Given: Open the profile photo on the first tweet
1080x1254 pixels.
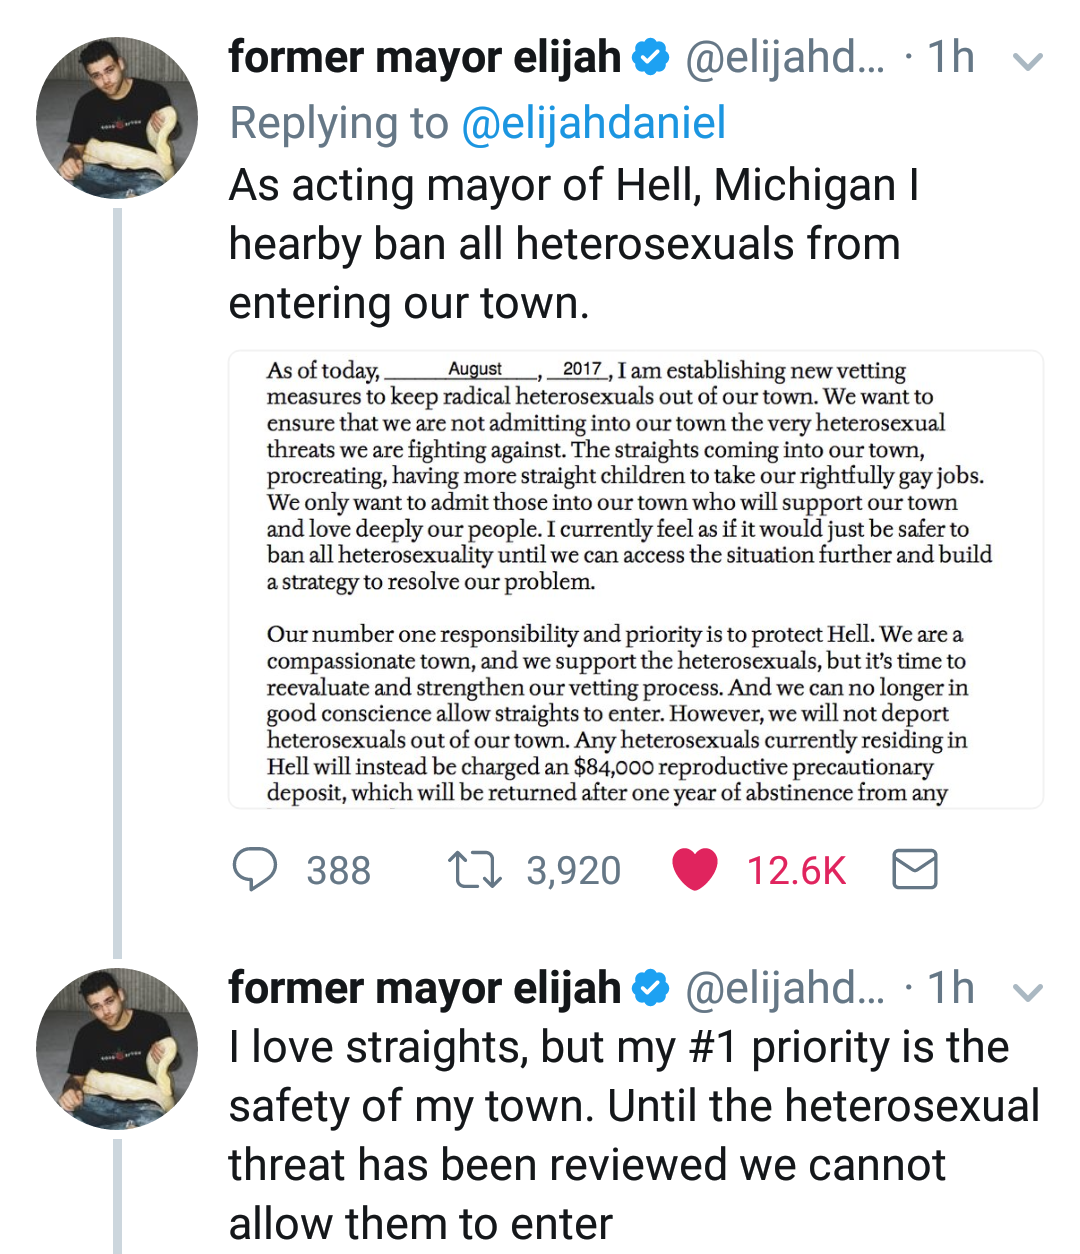Looking at the screenshot, I should (117, 118).
